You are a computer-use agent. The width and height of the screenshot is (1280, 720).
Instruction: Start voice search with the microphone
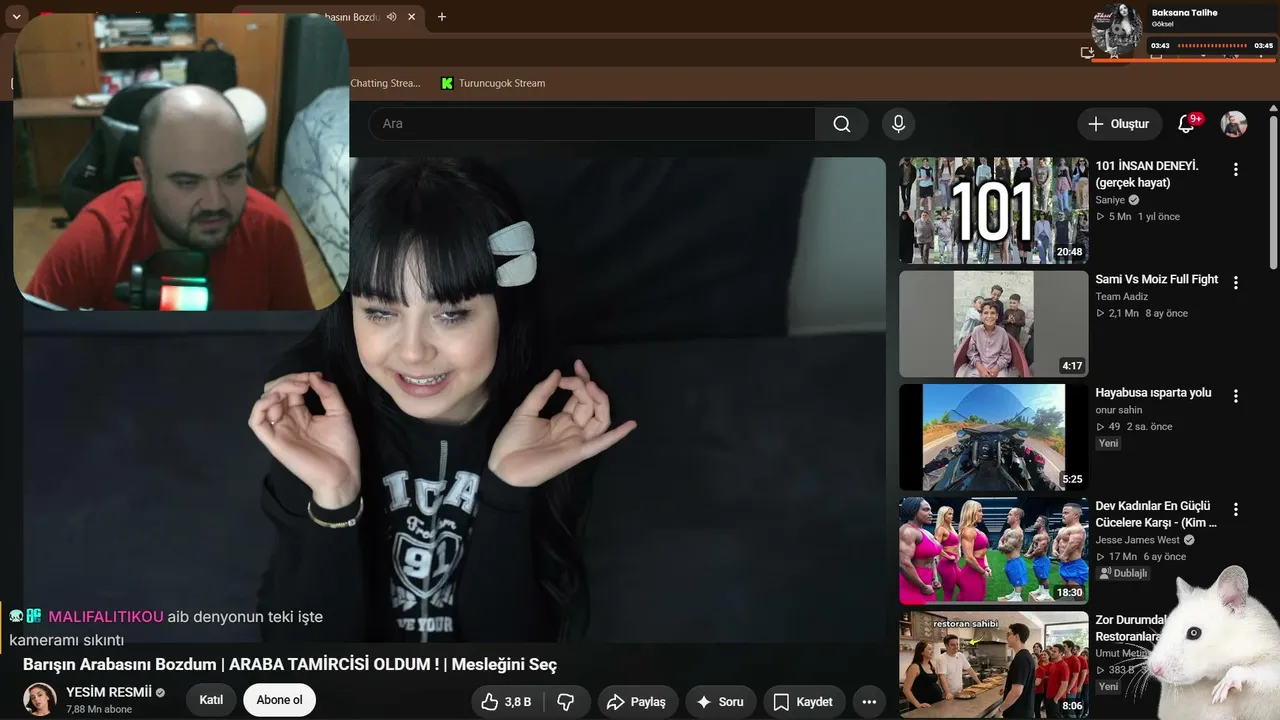point(898,124)
